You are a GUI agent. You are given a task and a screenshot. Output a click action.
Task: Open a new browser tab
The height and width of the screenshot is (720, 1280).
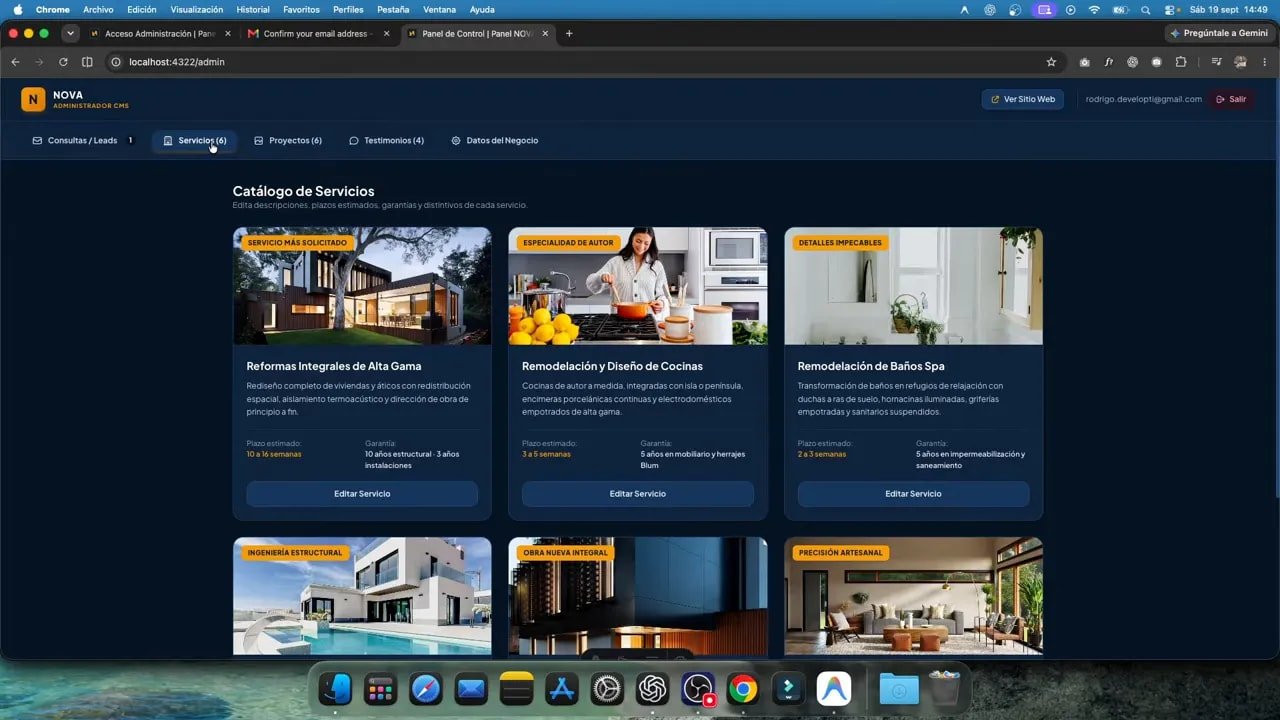pyautogui.click(x=569, y=33)
